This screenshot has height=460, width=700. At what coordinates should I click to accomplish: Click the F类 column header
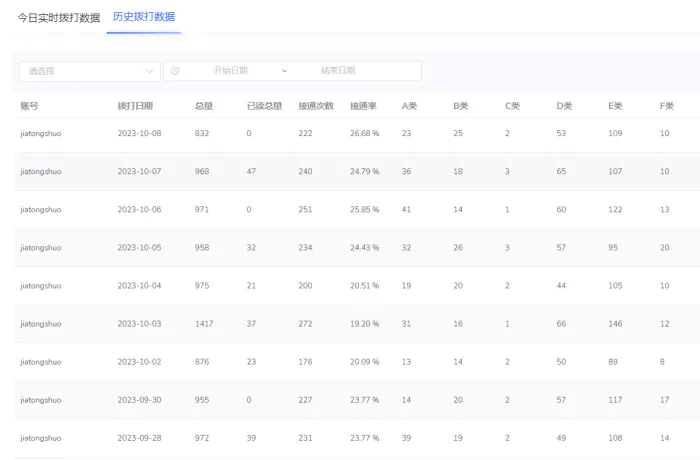click(x=667, y=106)
